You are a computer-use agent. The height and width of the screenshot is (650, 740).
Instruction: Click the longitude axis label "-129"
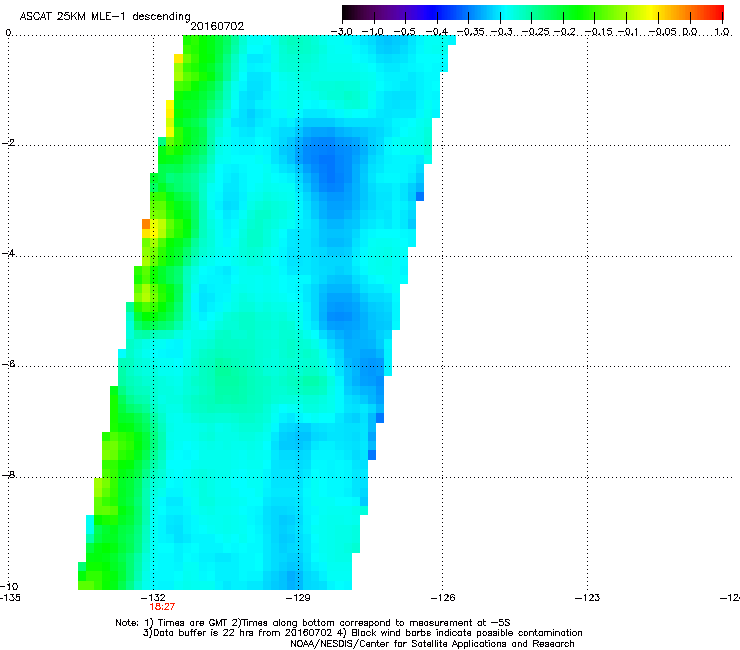[298, 598]
